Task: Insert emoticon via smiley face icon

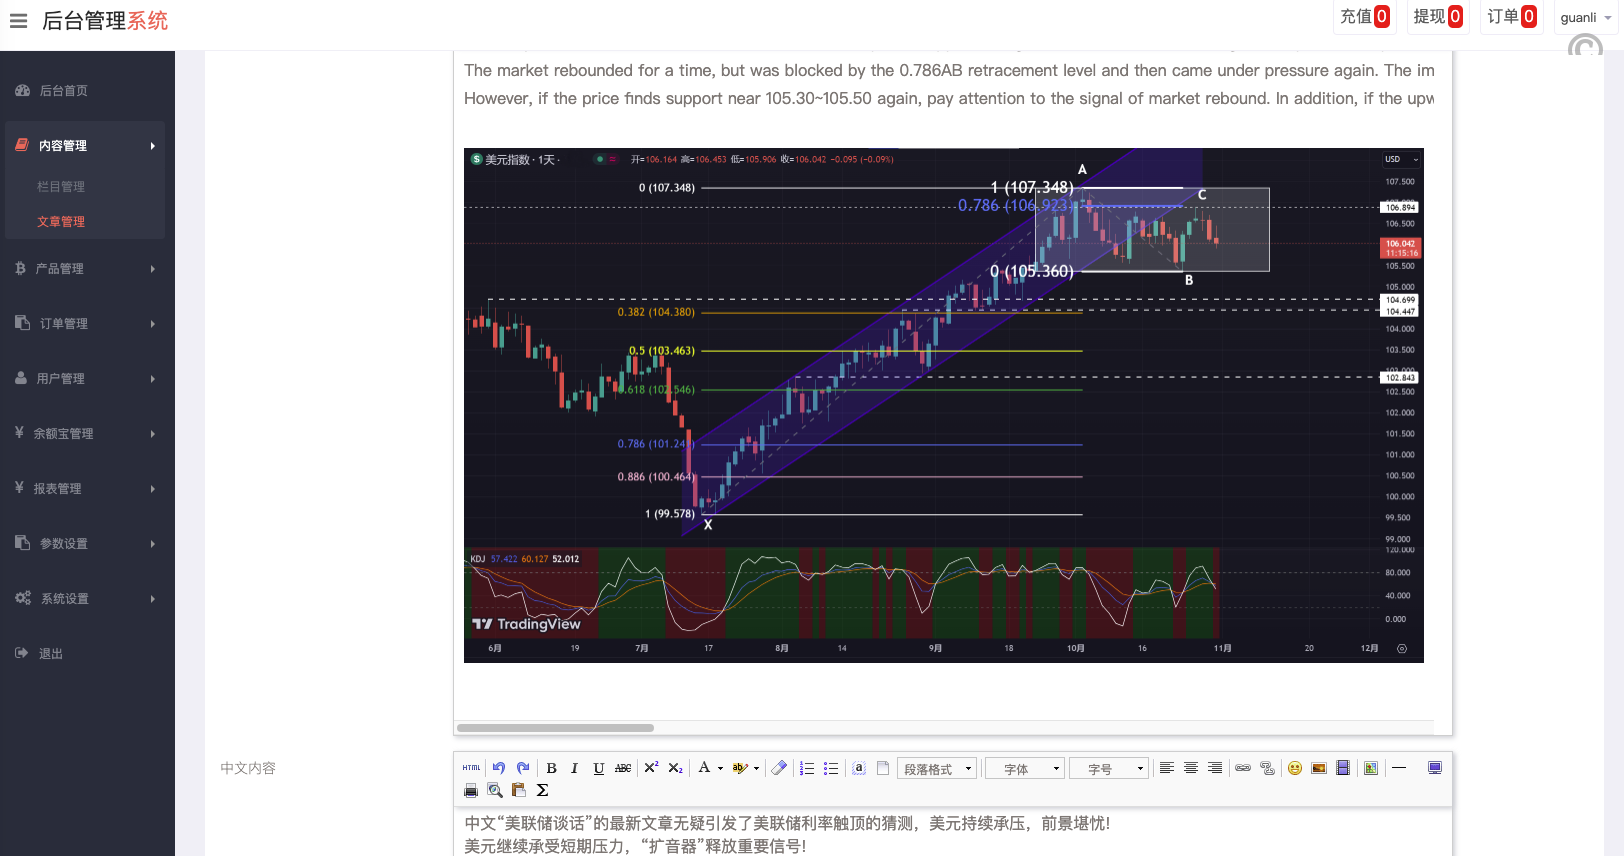Action: (x=1295, y=768)
